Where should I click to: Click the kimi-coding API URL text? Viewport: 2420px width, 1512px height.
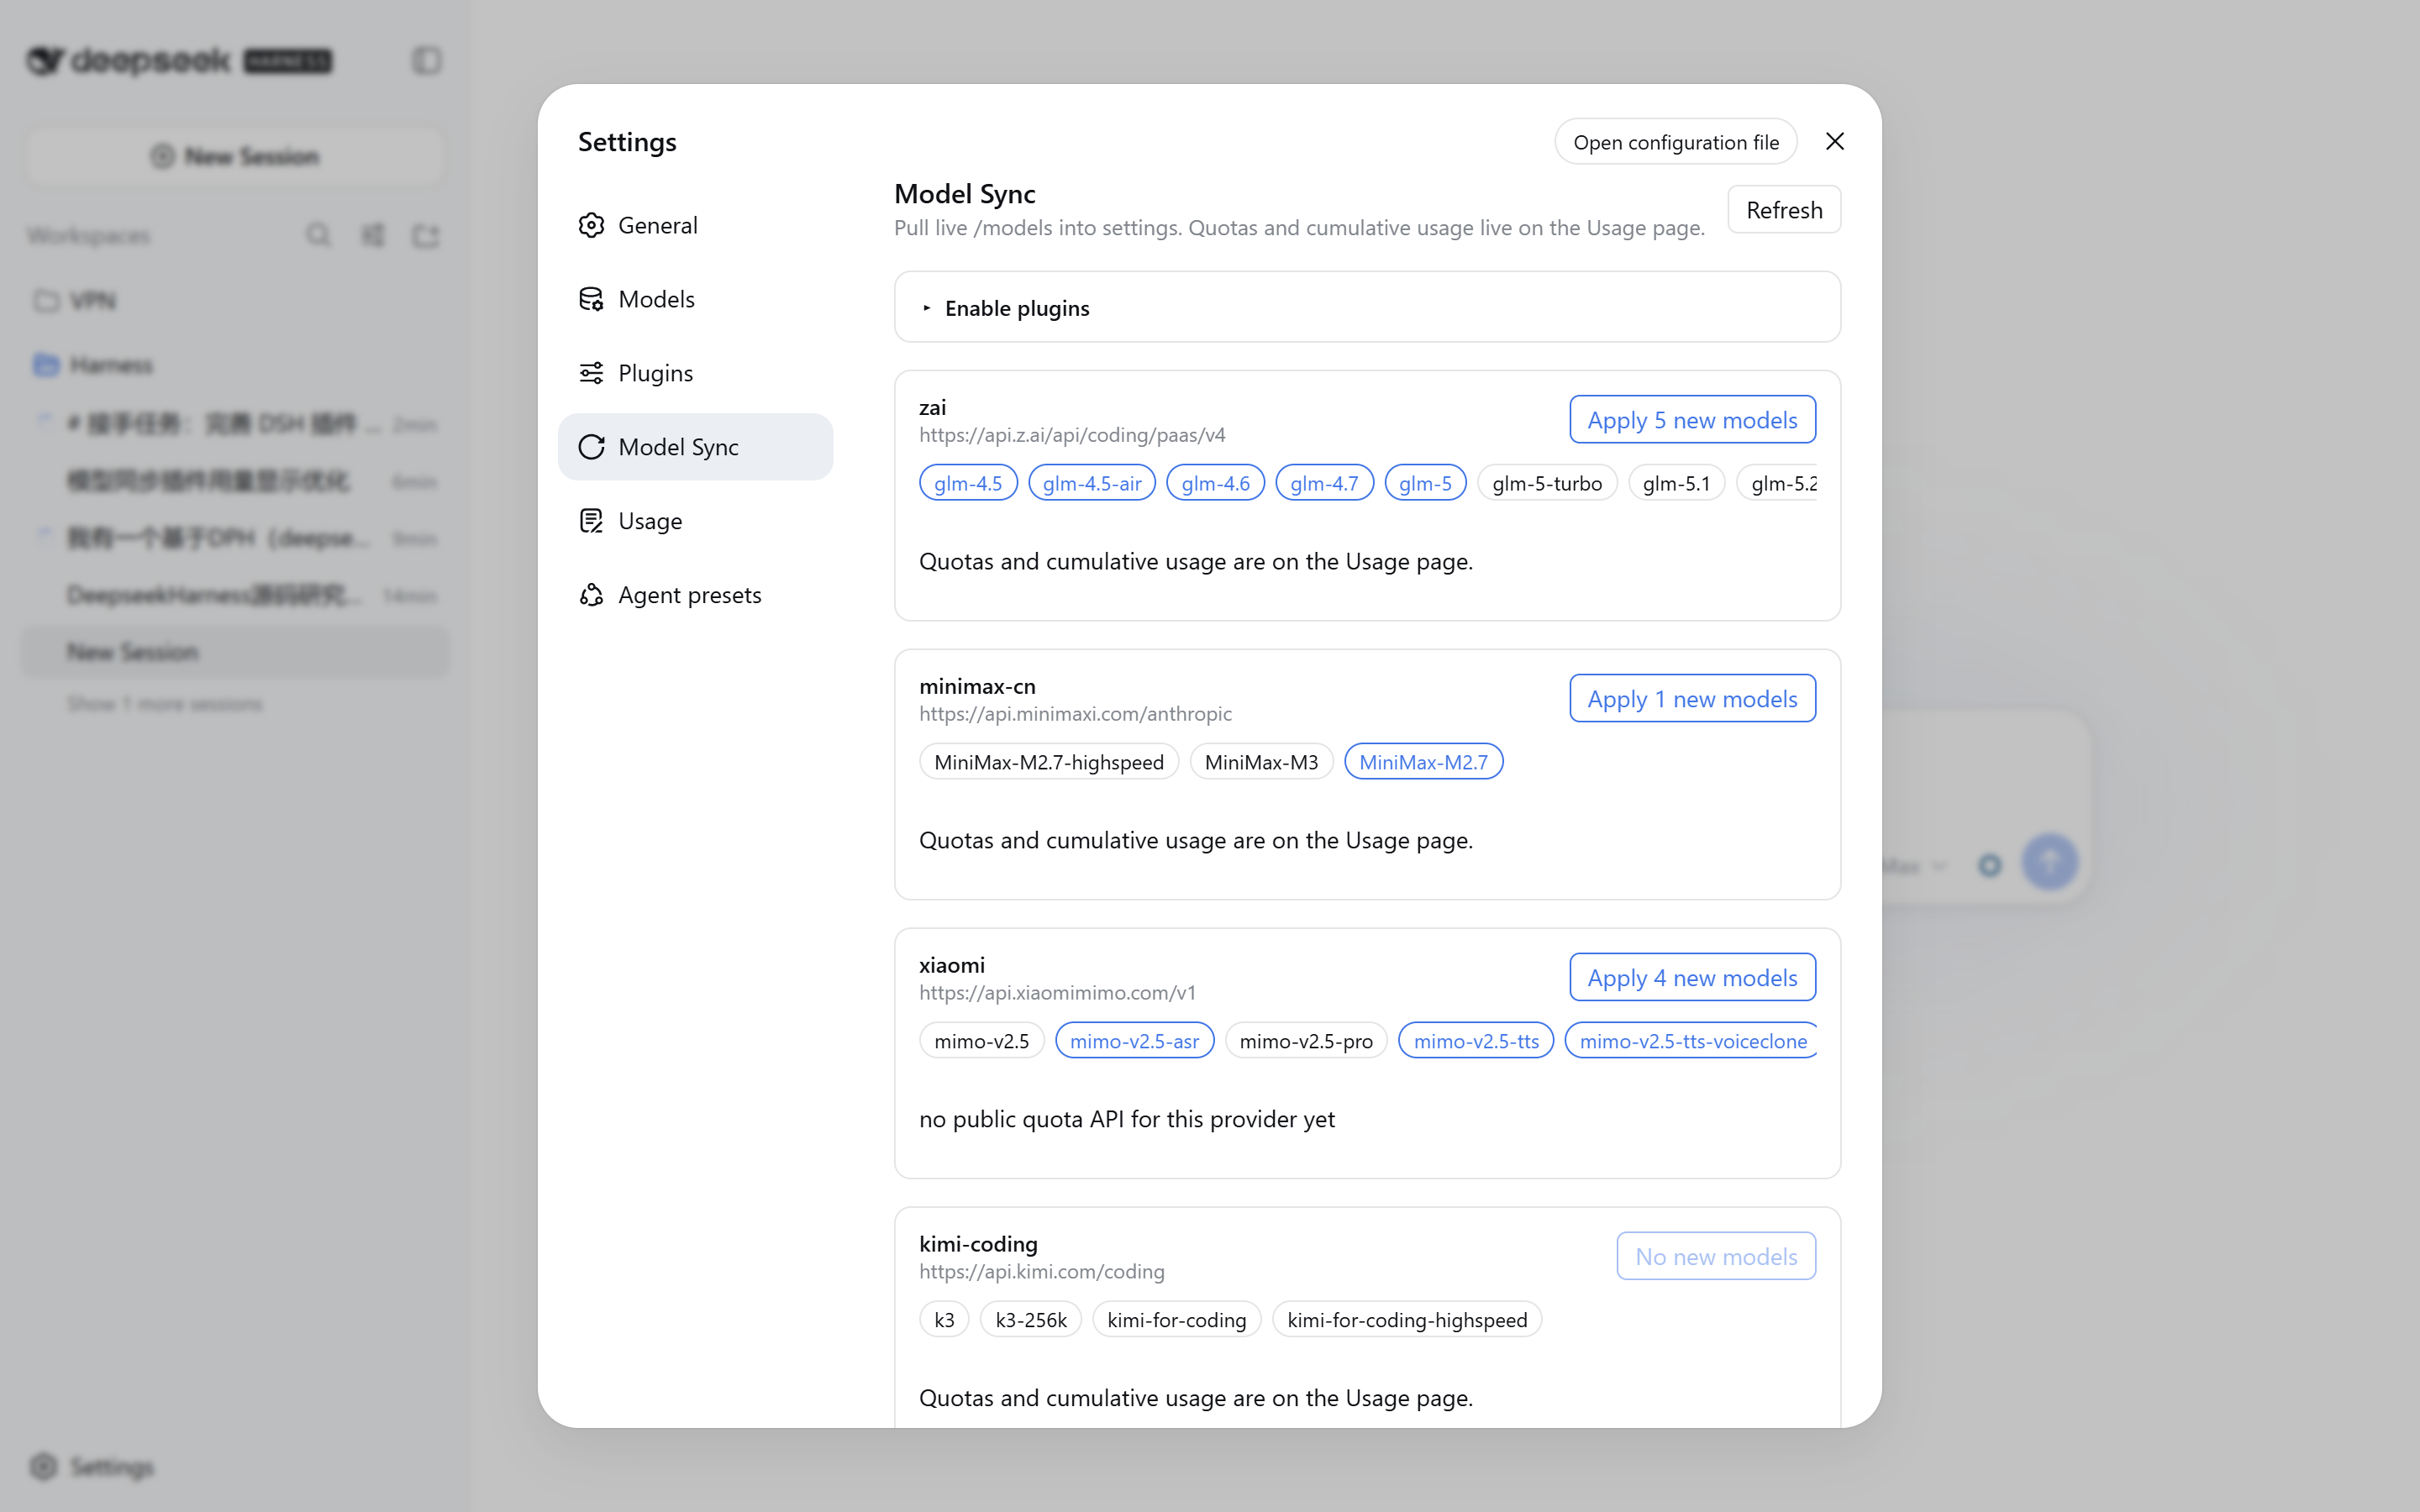[1041, 1272]
